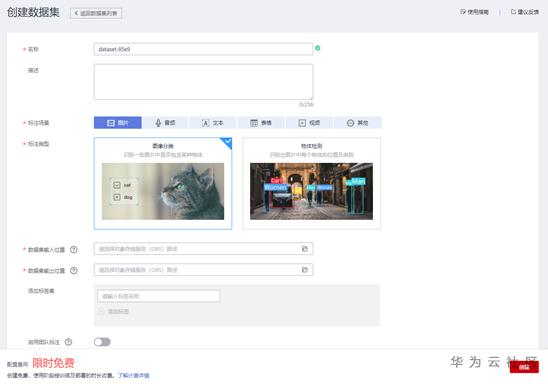Open the 建议反馈 feedback link

(524, 12)
